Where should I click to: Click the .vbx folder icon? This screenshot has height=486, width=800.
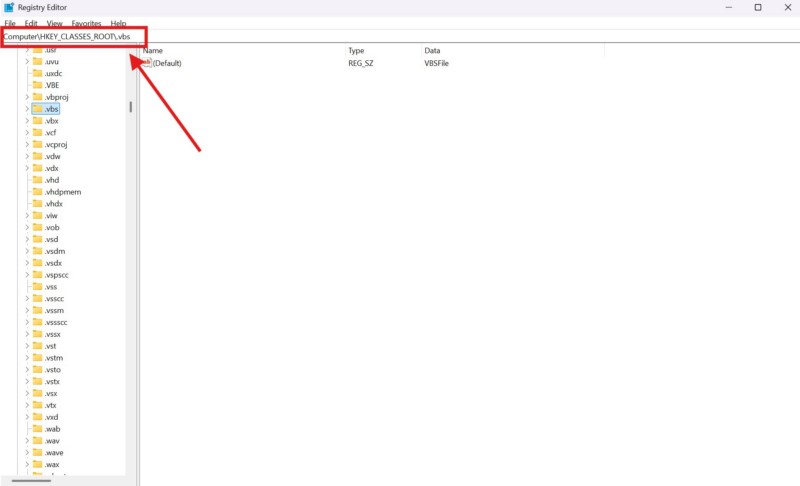[37, 120]
